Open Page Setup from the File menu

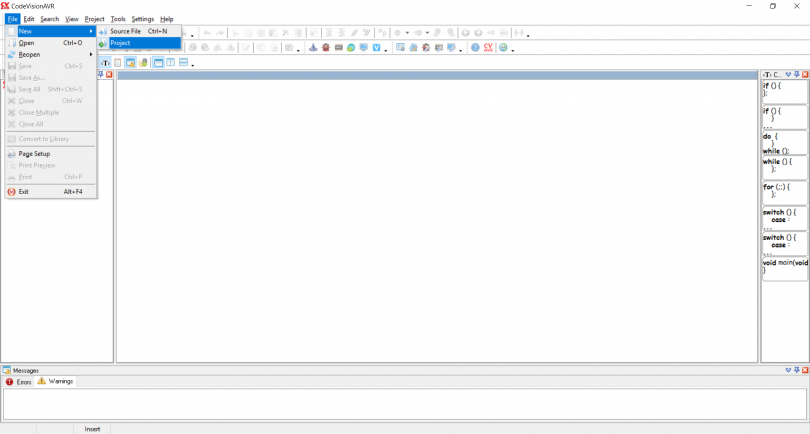point(34,154)
